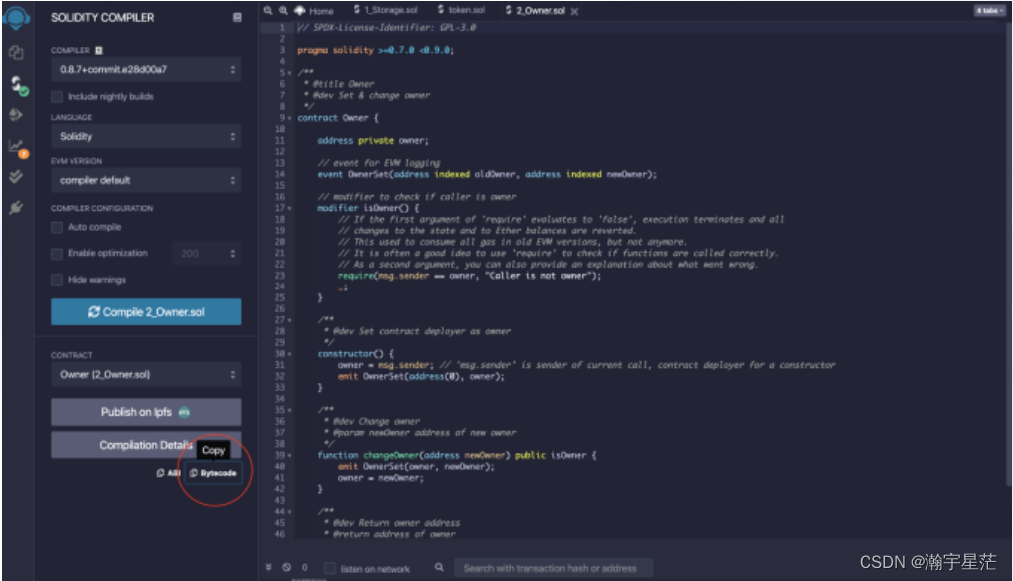
Task: Focus the transaction hash search field
Action: tap(554, 568)
